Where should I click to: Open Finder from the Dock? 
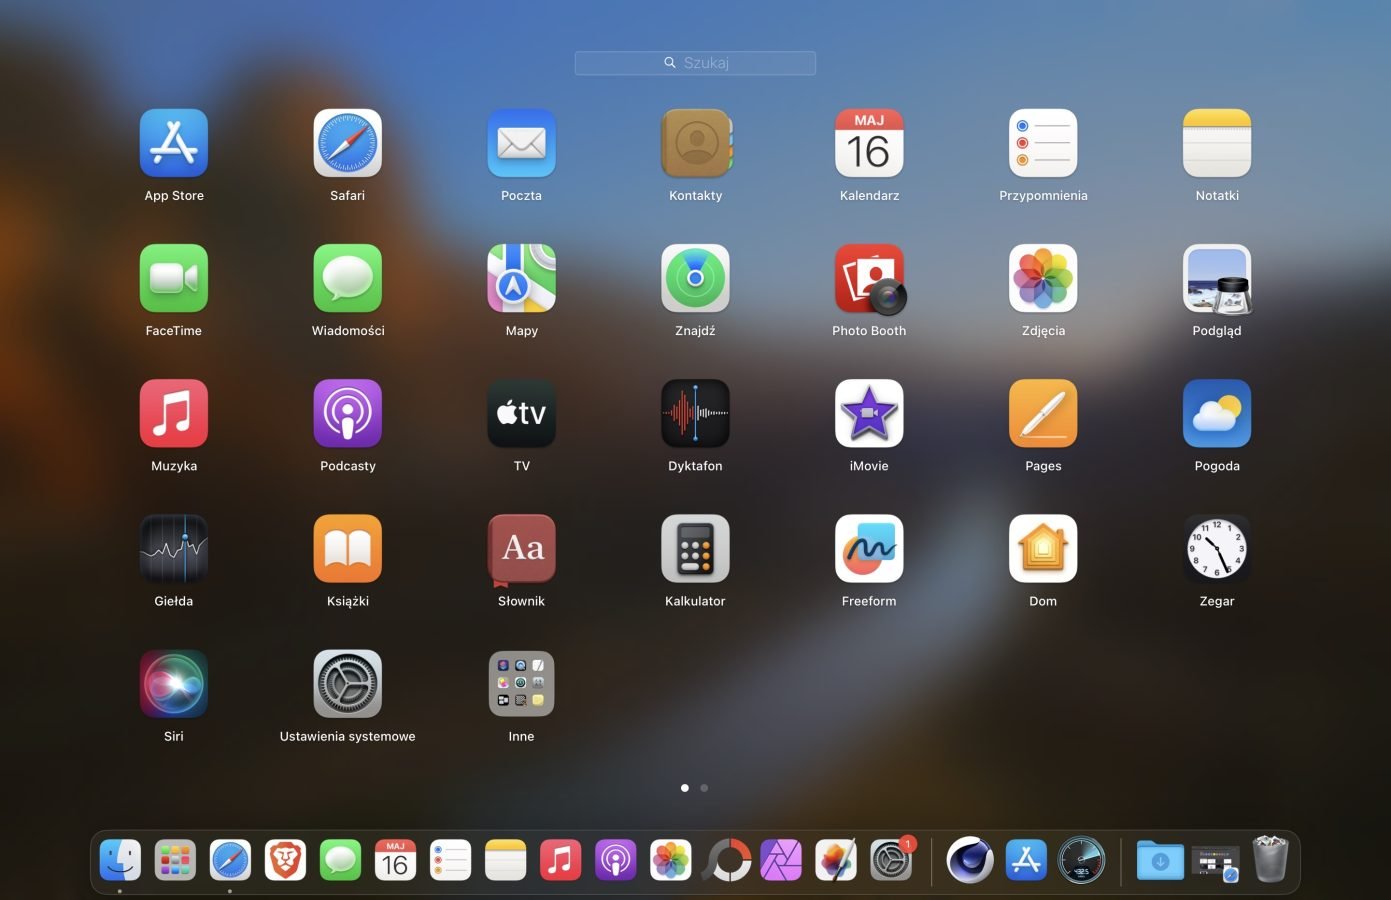(x=120, y=860)
